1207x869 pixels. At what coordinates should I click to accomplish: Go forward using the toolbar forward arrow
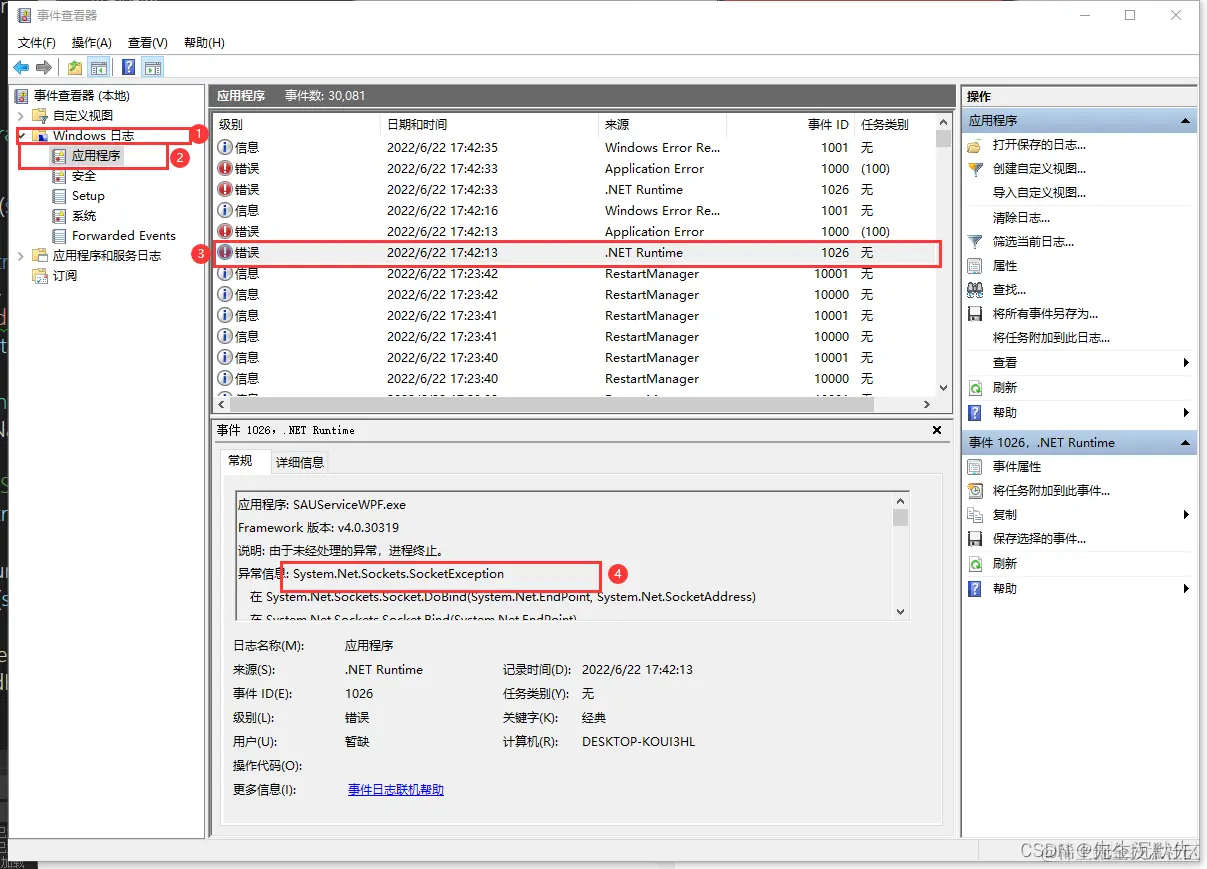click(43, 67)
